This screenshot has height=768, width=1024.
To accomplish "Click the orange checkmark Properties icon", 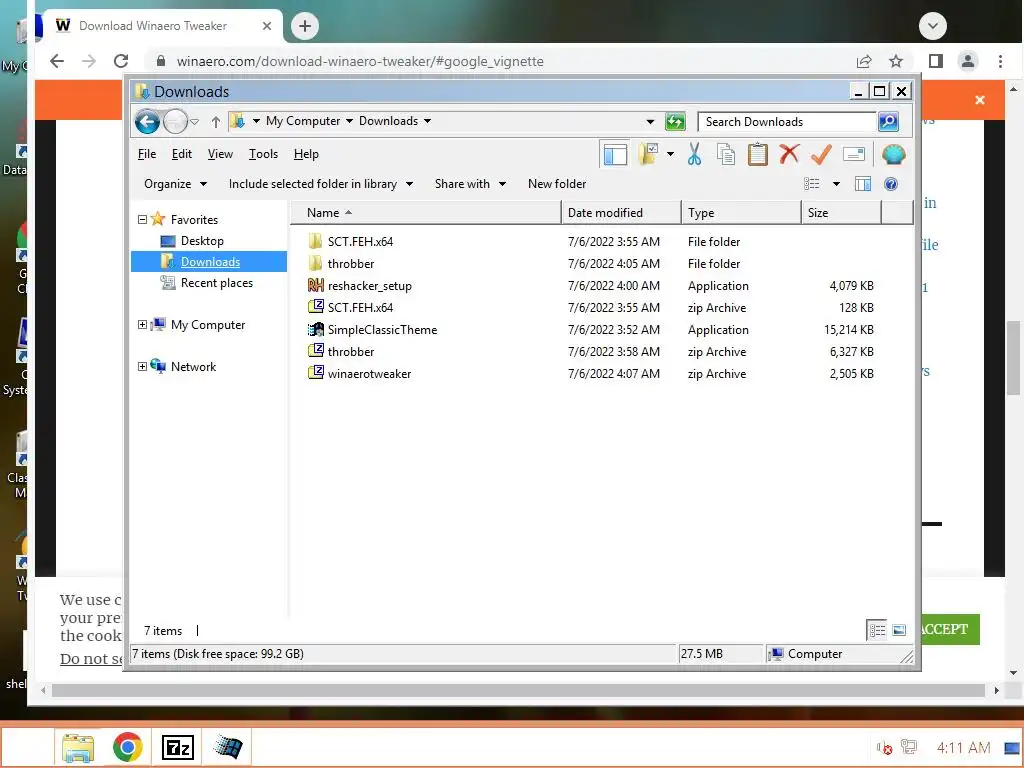I will point(821,155).
